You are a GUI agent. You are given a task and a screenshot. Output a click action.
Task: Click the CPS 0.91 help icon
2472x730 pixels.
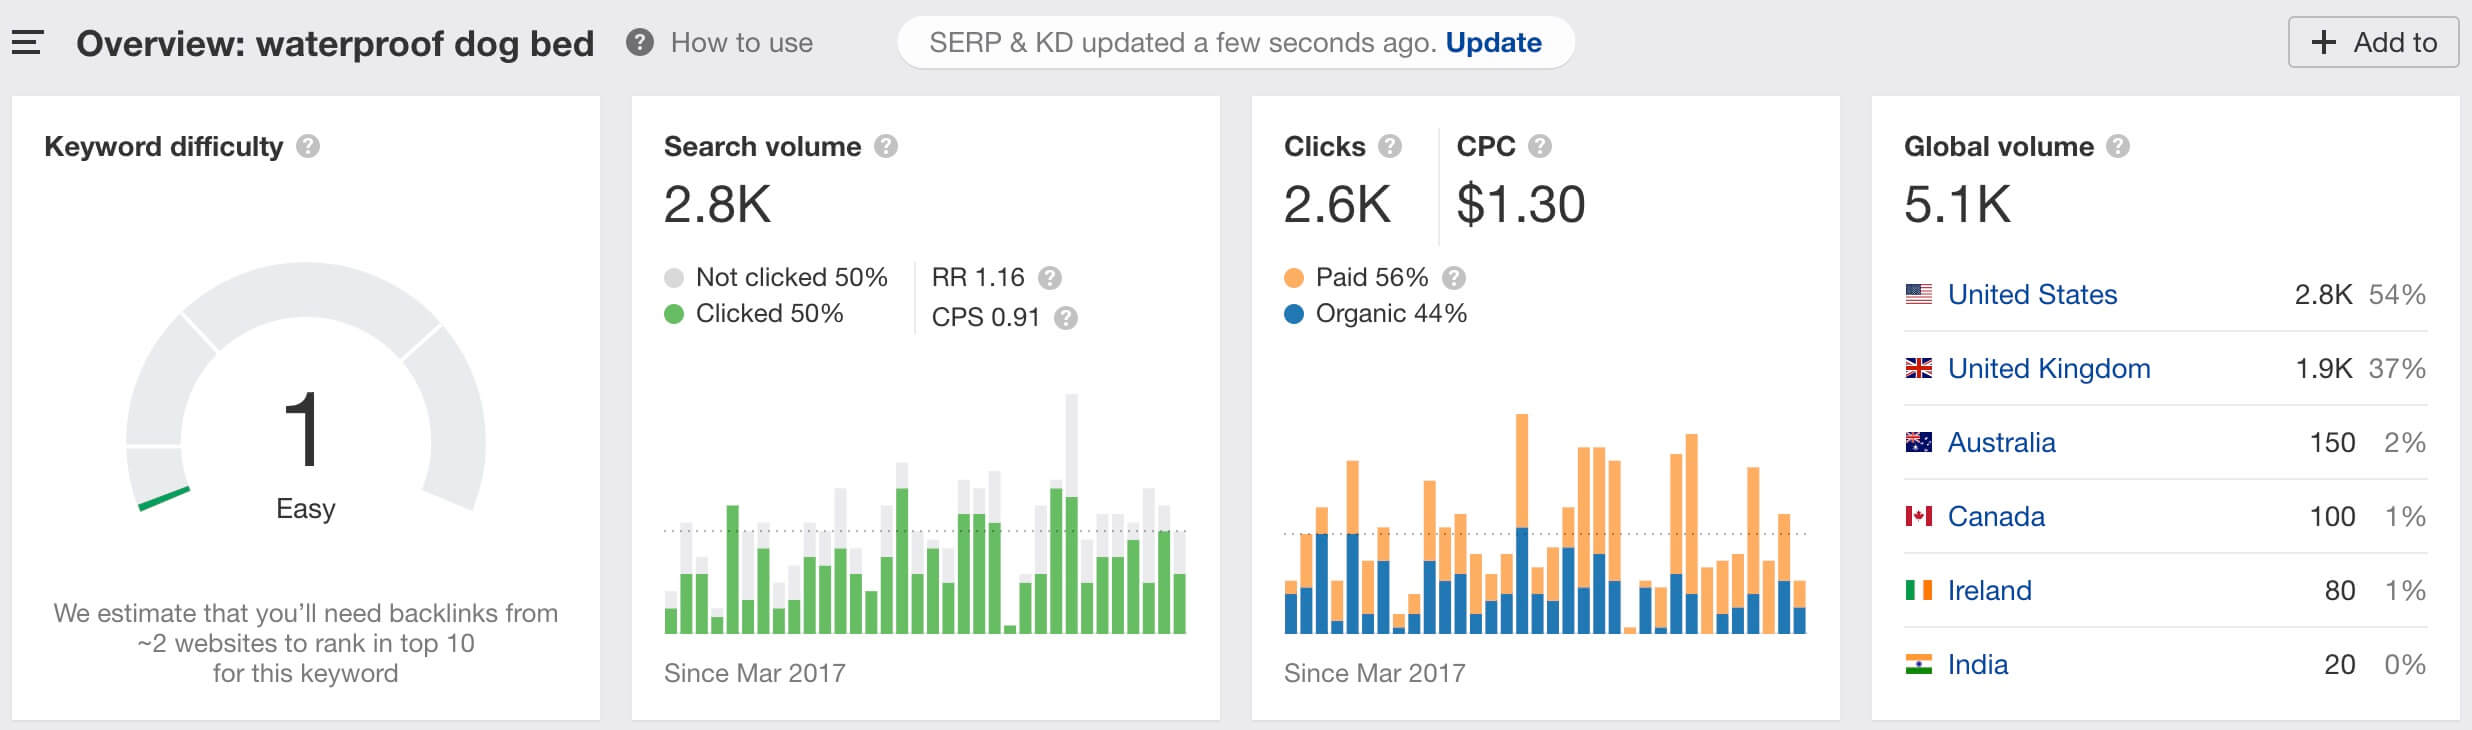click(1066, 318)
